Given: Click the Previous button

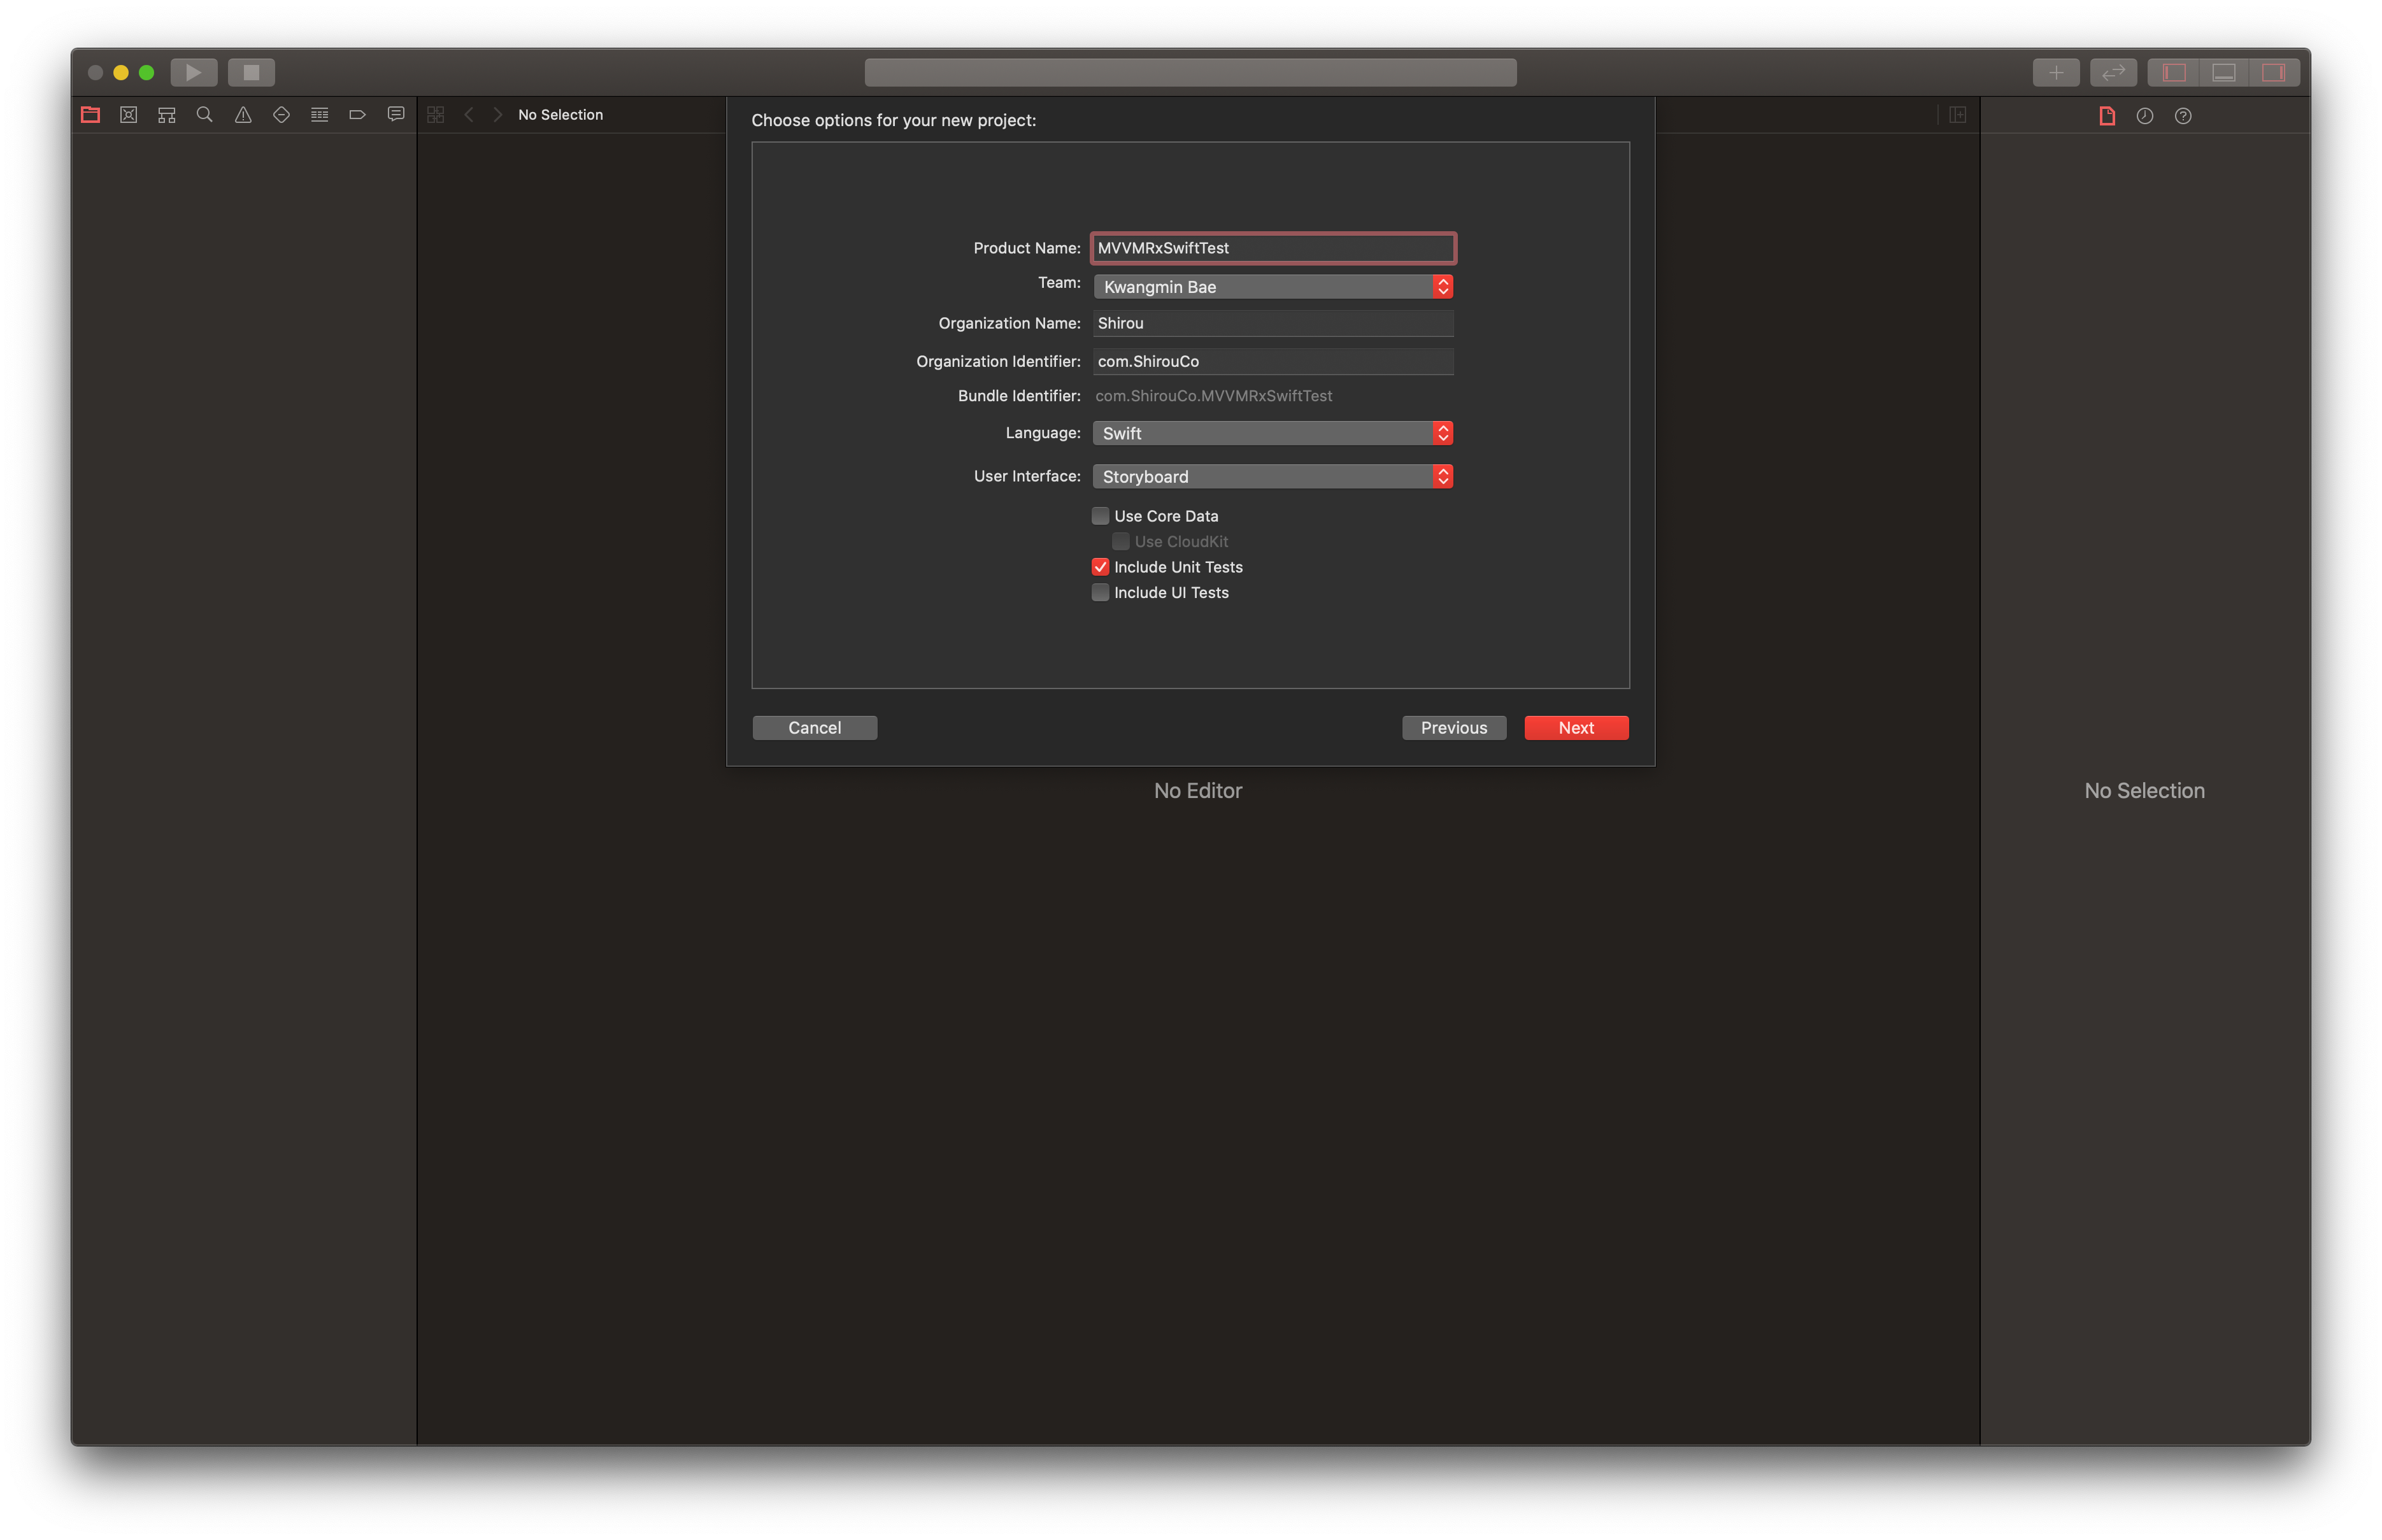Looking at the screenshot, I should (1453, 728).
